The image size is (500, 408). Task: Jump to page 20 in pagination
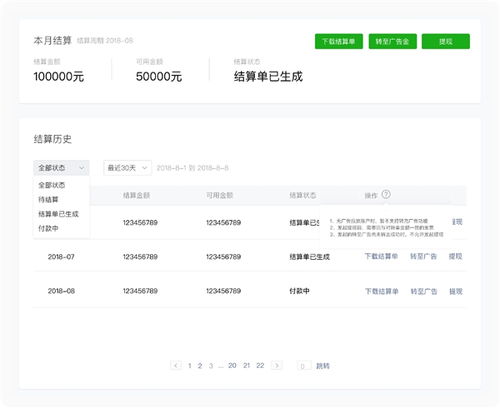[x=232, y=365]
